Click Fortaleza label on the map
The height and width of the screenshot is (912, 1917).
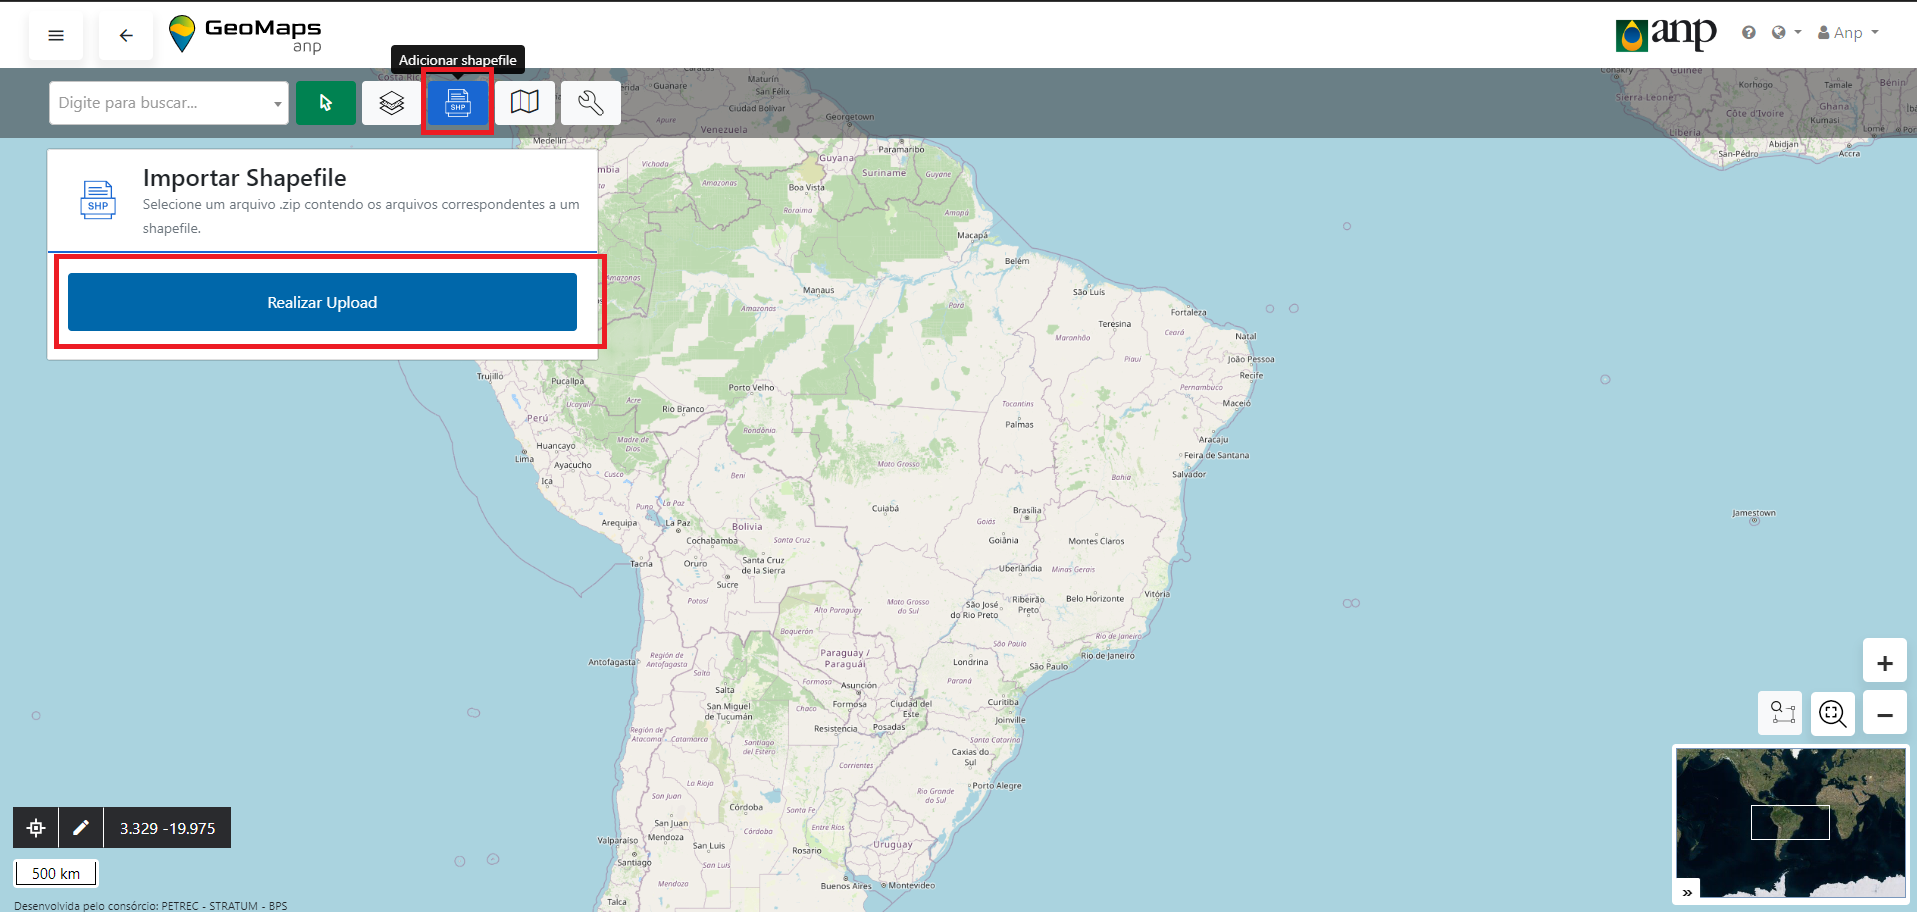[x=1189, y=312]
